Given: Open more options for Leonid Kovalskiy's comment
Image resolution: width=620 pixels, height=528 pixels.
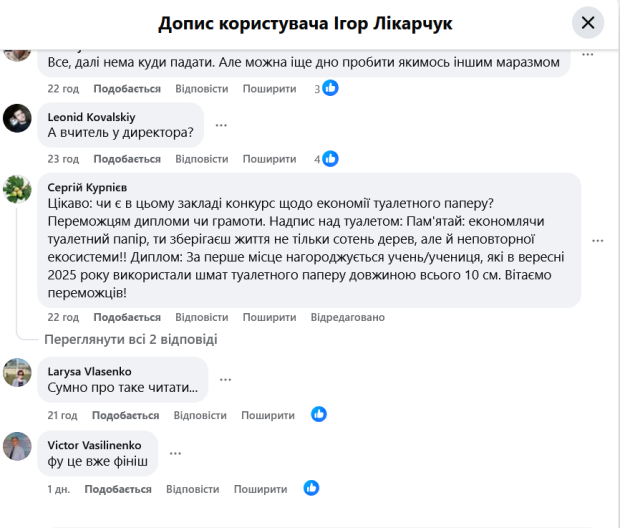Looking at the screenshot, I should (x=221, y=125).
